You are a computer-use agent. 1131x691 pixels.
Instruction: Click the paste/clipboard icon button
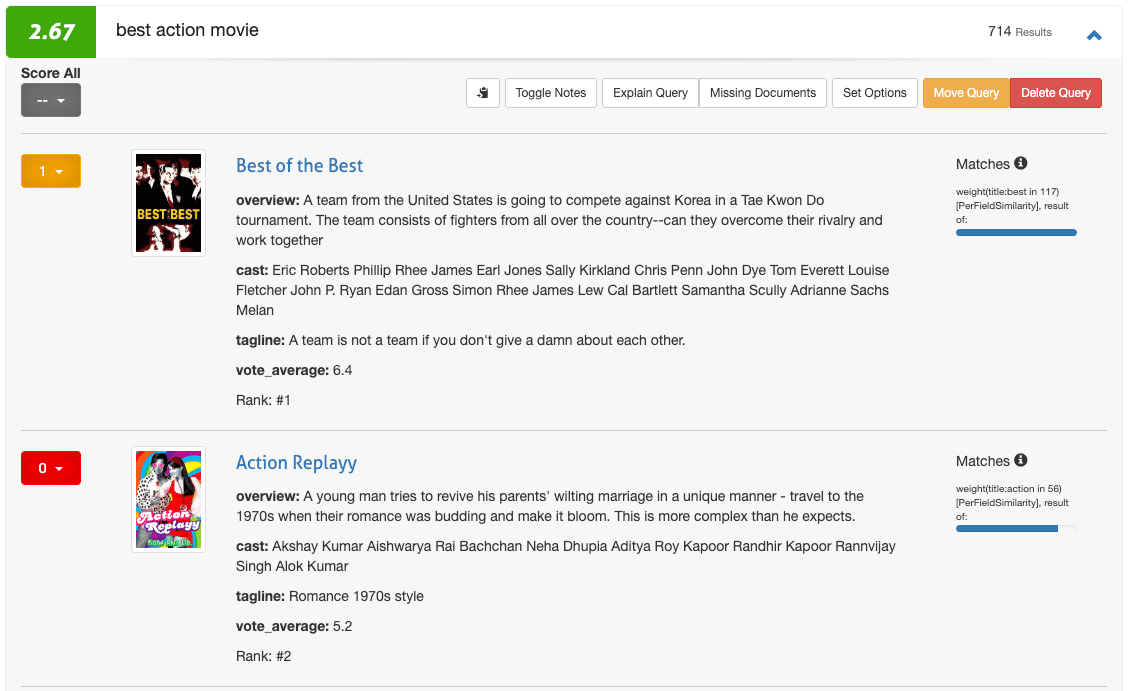[483, 93]
